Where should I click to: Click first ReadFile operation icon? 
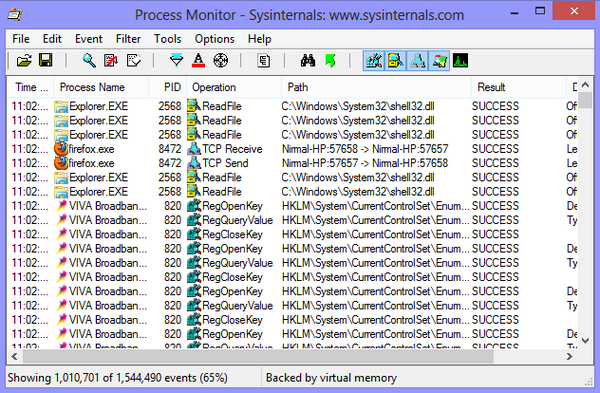(x=194, y=106)
